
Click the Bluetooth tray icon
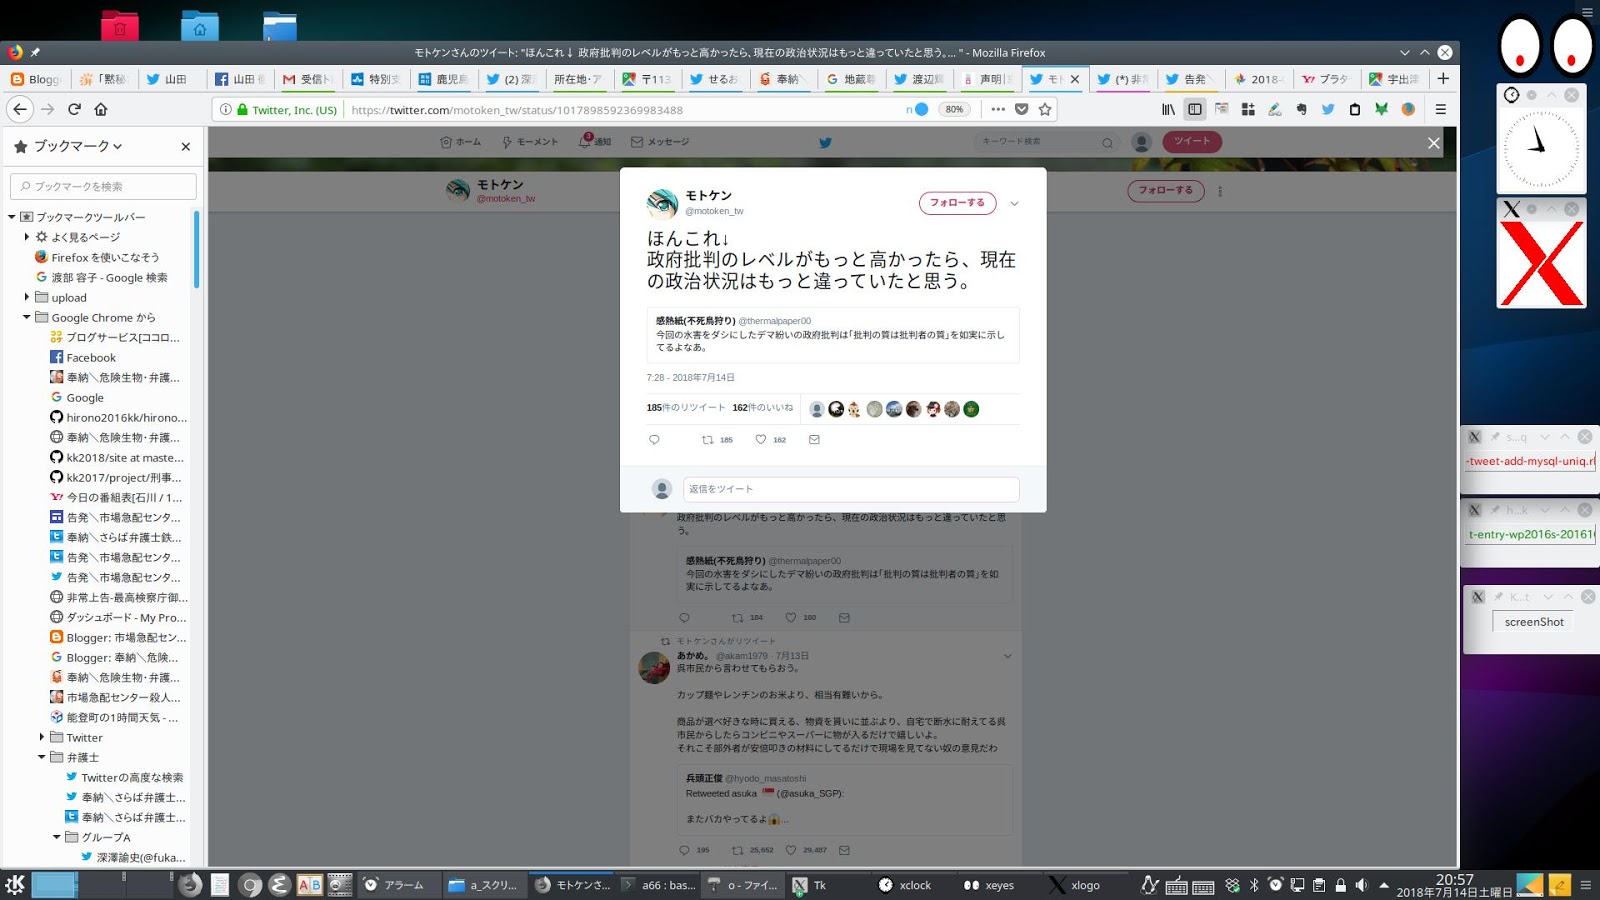1254,885
